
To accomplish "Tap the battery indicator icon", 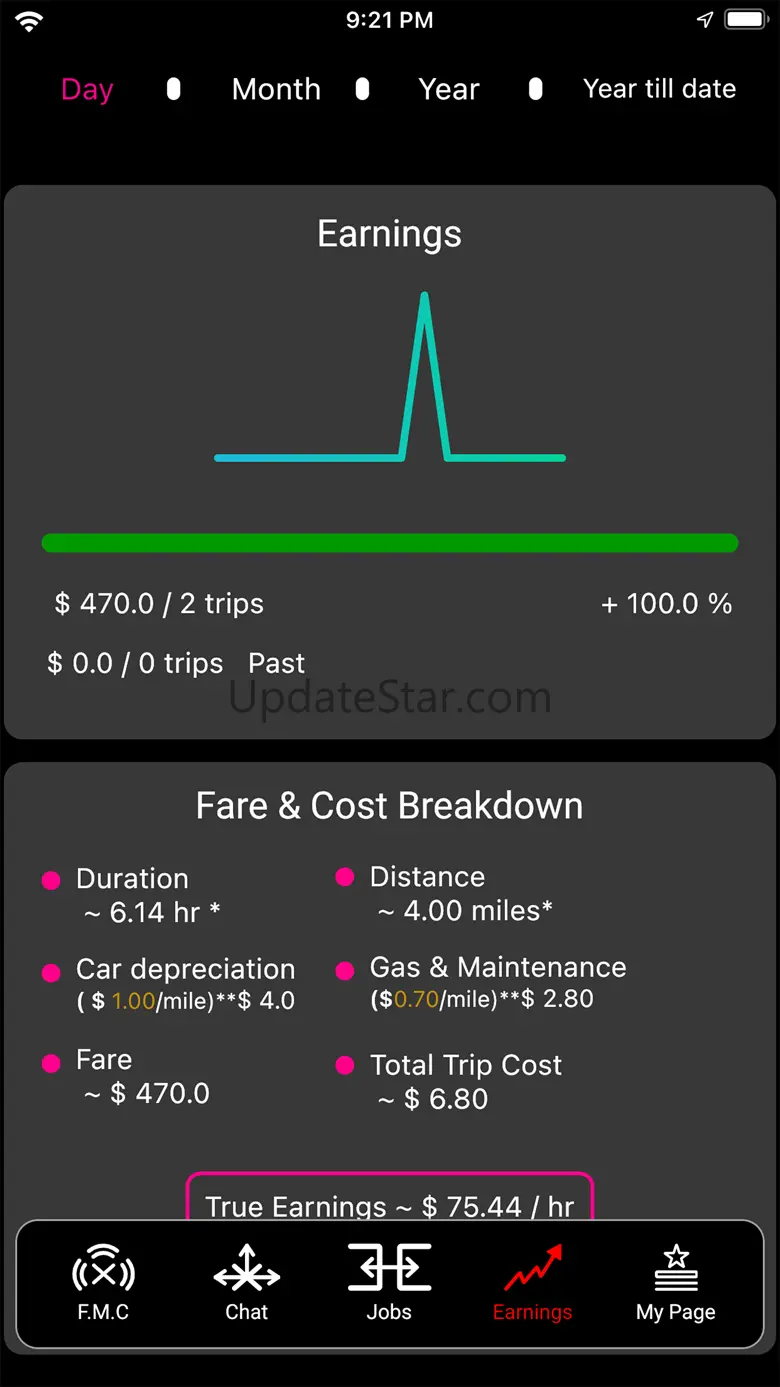I will tap(745, 20).
